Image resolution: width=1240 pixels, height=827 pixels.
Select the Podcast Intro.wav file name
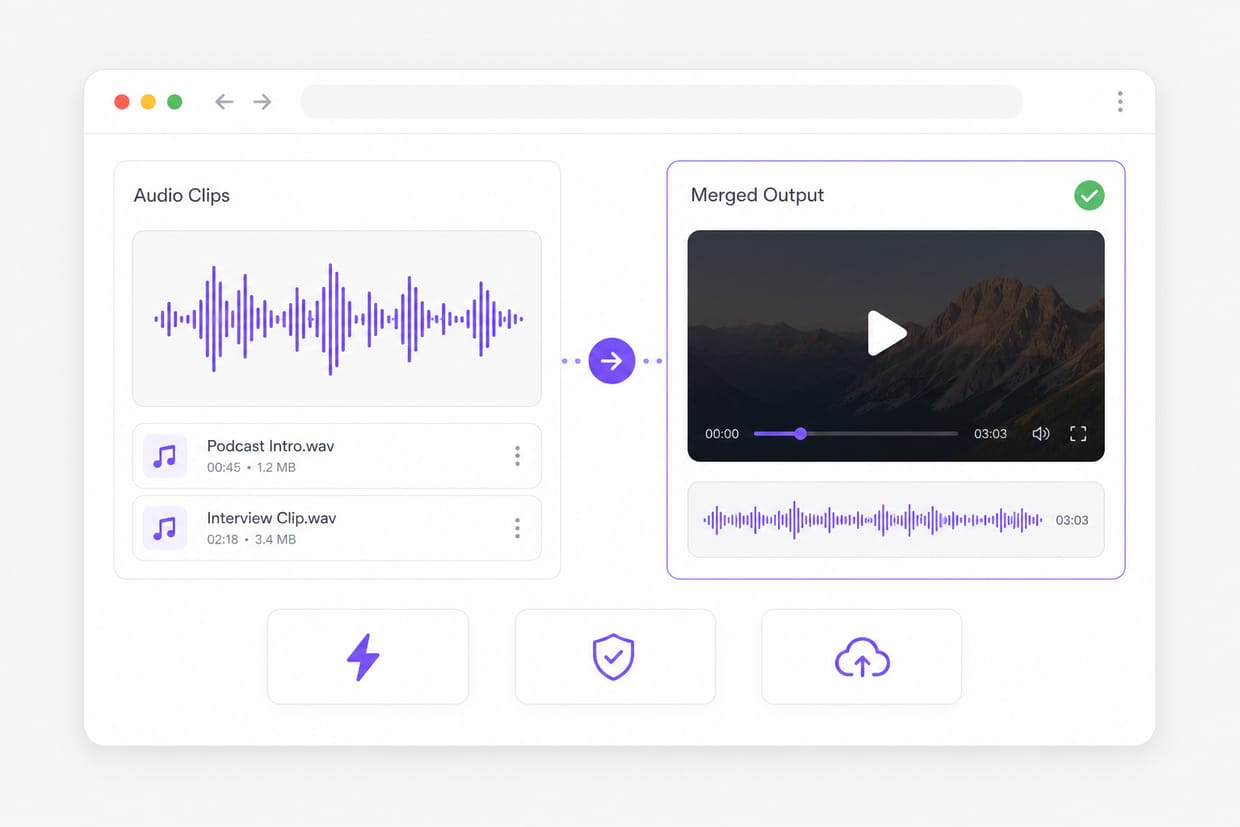270,446
